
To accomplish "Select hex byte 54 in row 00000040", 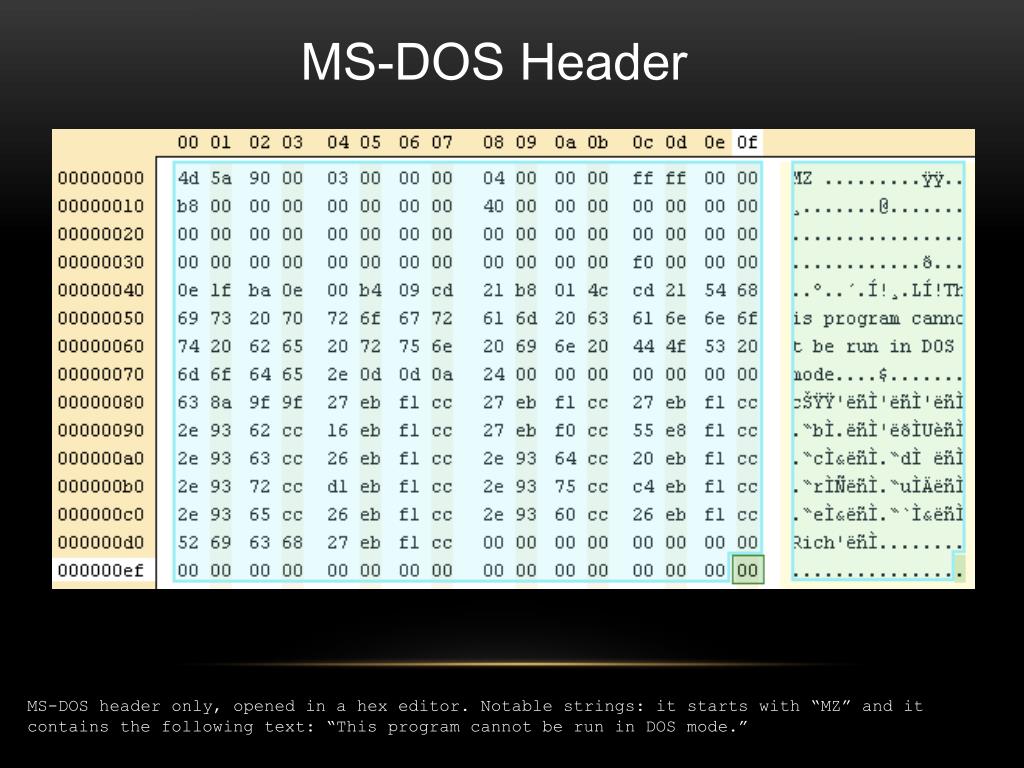I will coord(714,291).
